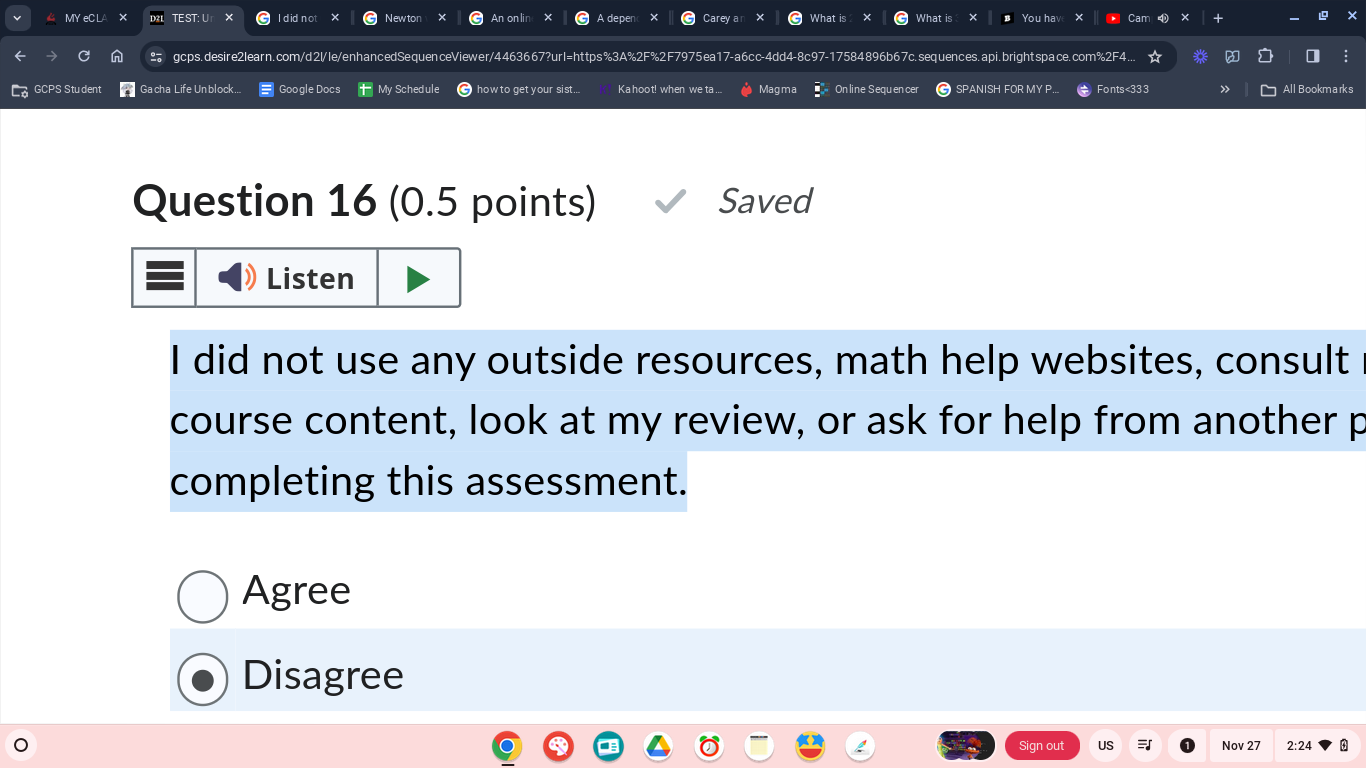Open the Extensions puzzle icon
This screenshot has height=768, width=1366.
(1265, 57)
